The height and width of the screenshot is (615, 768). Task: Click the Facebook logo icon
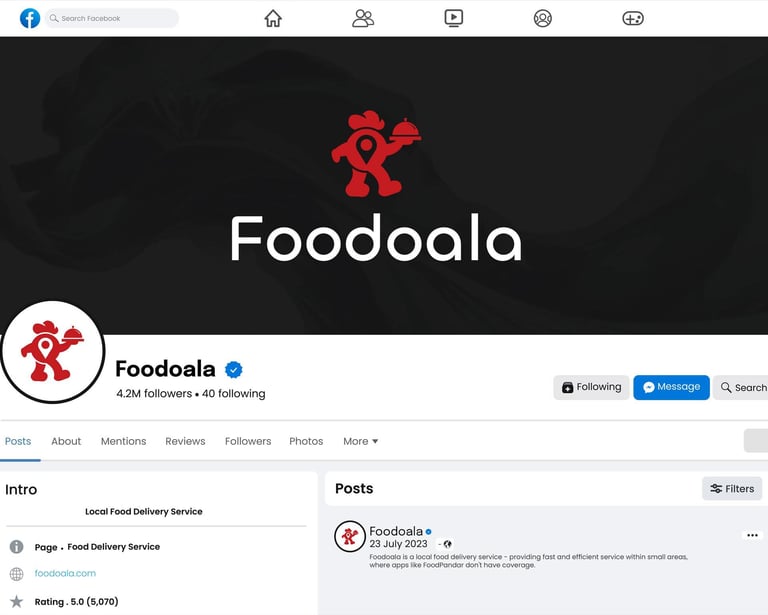click(x=30, y=19)
